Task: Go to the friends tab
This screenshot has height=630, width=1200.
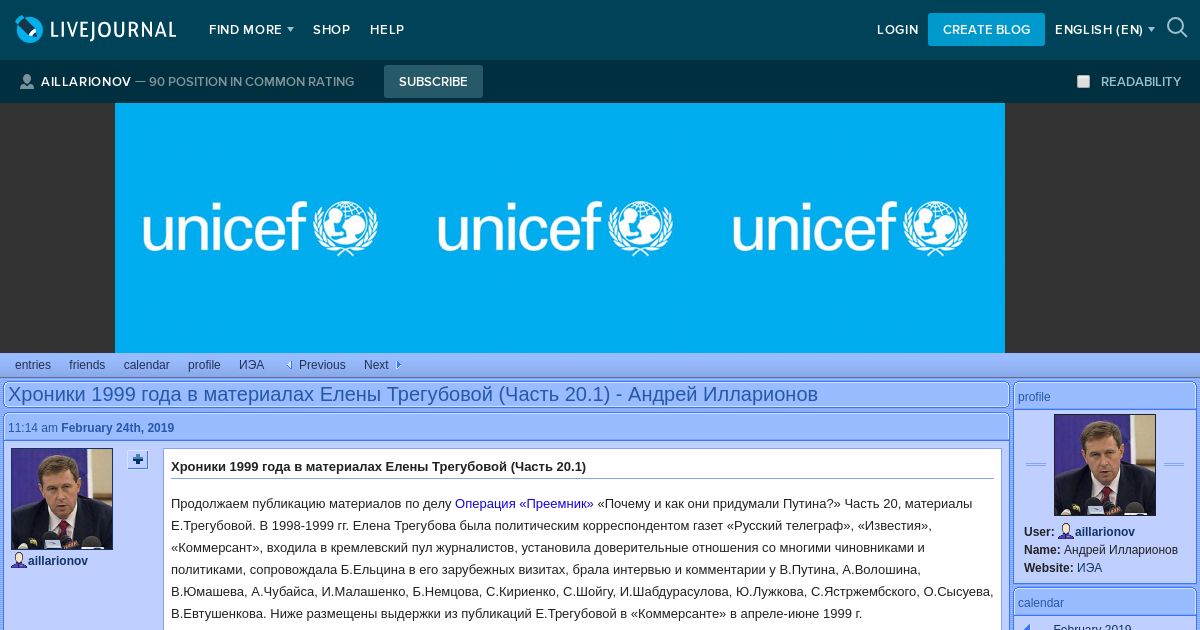Action: tap(87, 365)
